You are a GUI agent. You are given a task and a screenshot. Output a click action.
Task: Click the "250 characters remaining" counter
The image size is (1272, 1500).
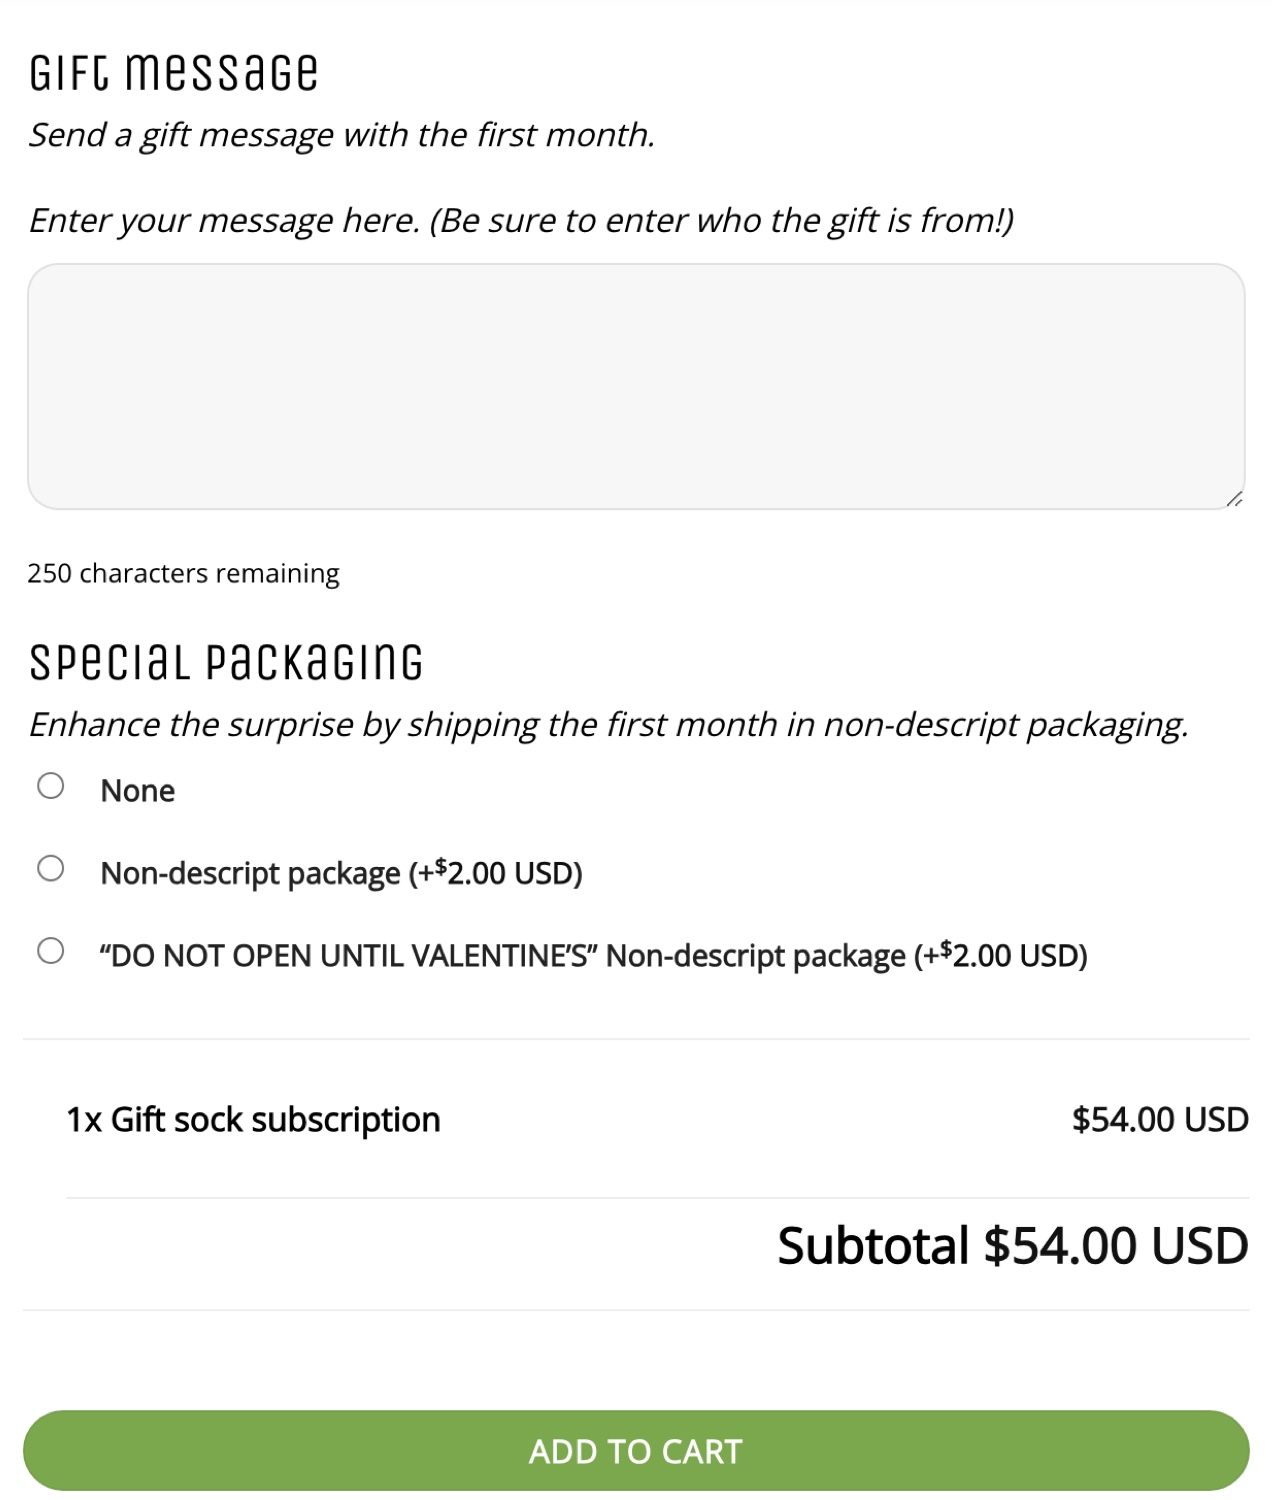(184, 573)
